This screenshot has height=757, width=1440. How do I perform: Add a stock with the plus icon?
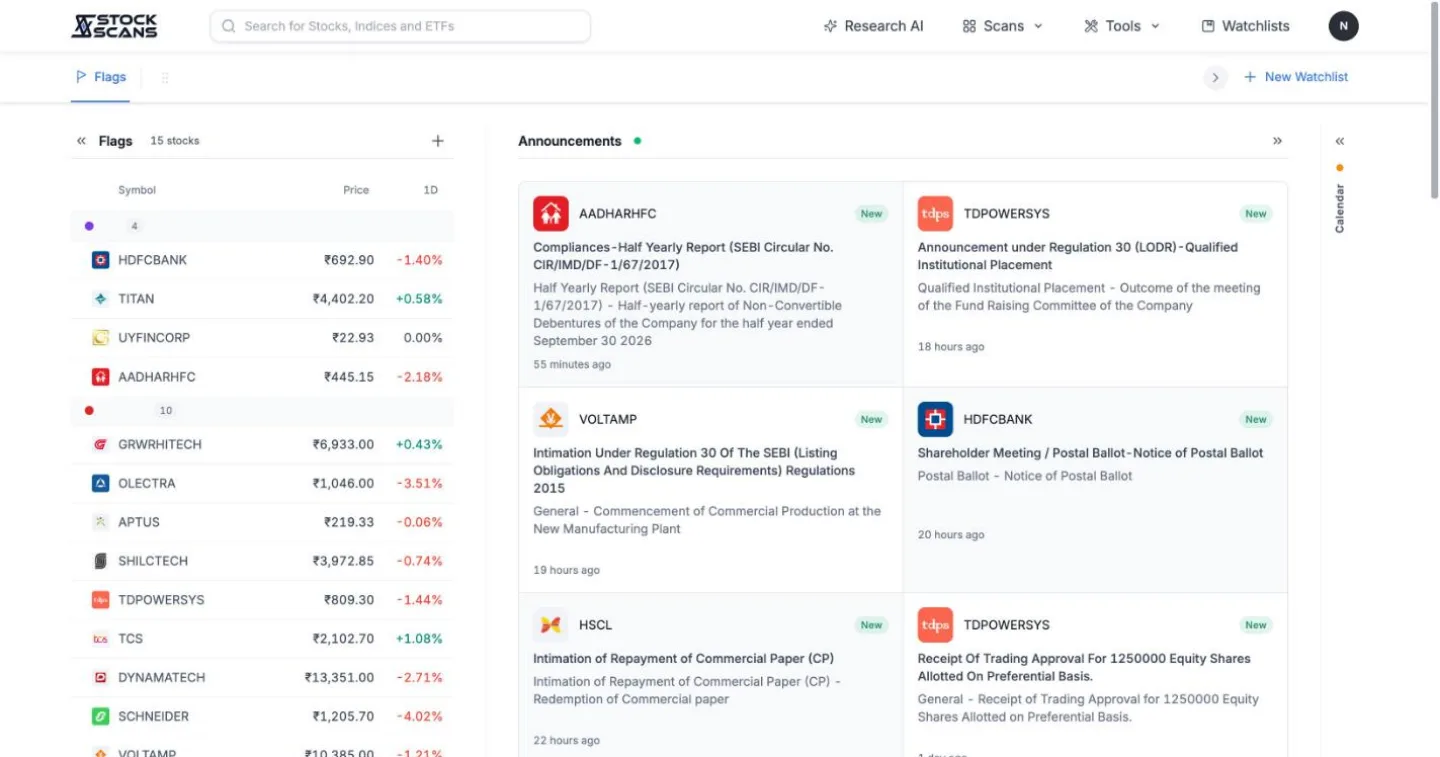[437, 141]
